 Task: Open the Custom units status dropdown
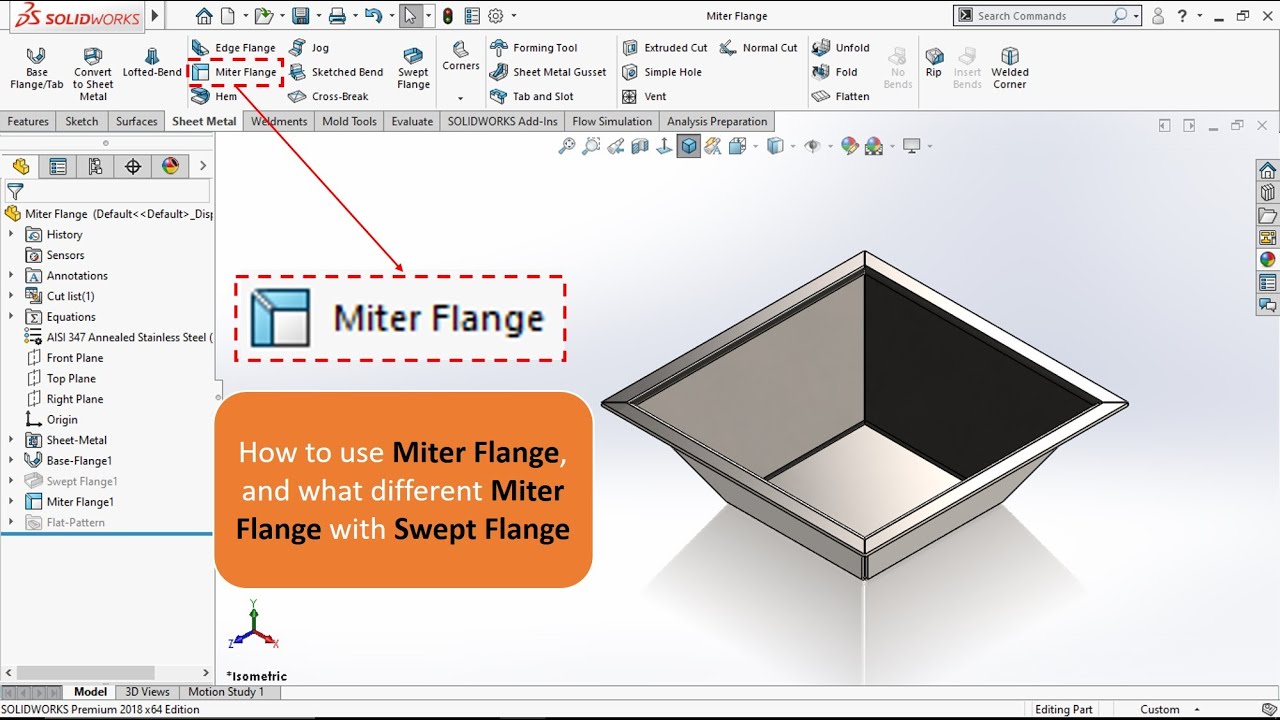coord(1168,710)
